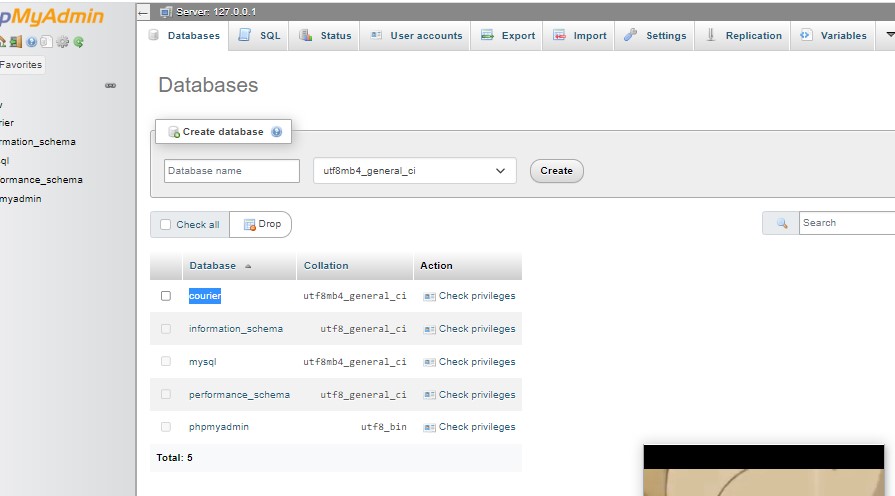The image size is (895, 496).
Task: Click Check privileges link for information_schema
Action: [x=476, y=329]
